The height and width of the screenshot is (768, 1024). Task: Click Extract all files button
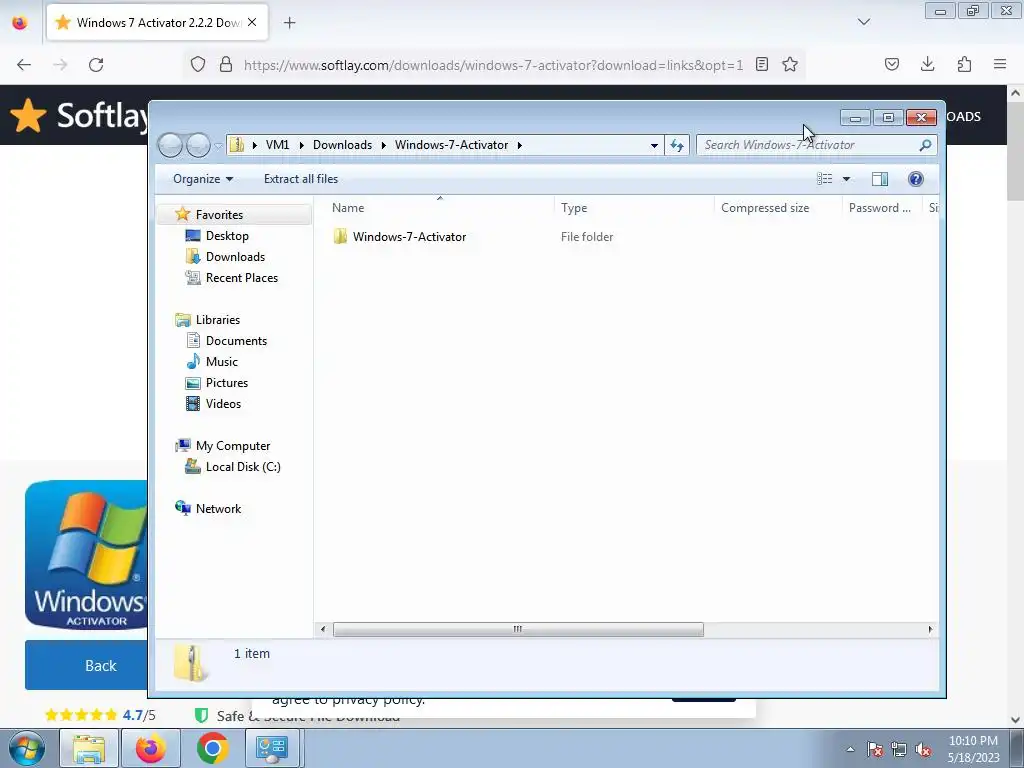coord(301,179)
